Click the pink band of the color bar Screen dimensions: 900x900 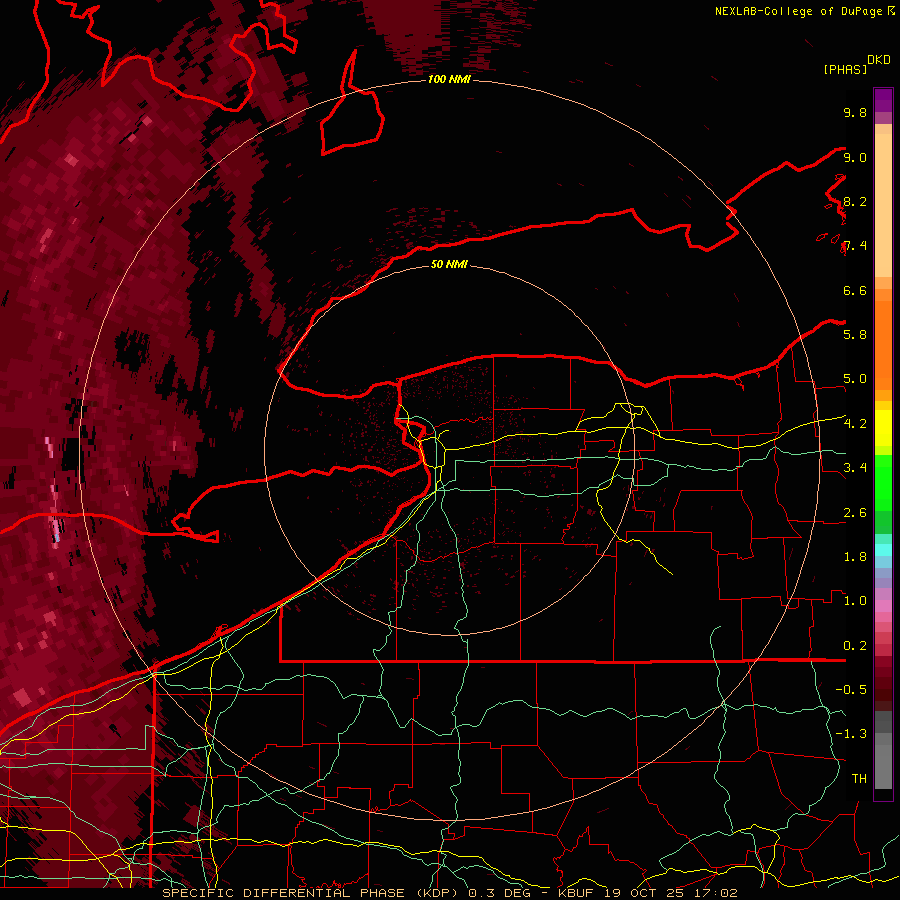pos(883,606)
